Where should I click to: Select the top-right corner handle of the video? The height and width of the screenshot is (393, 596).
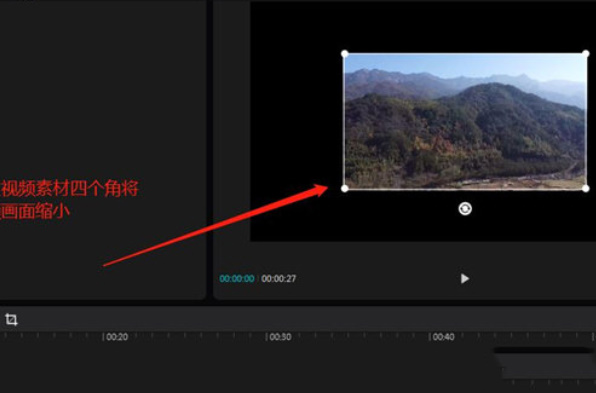(586, 54)
